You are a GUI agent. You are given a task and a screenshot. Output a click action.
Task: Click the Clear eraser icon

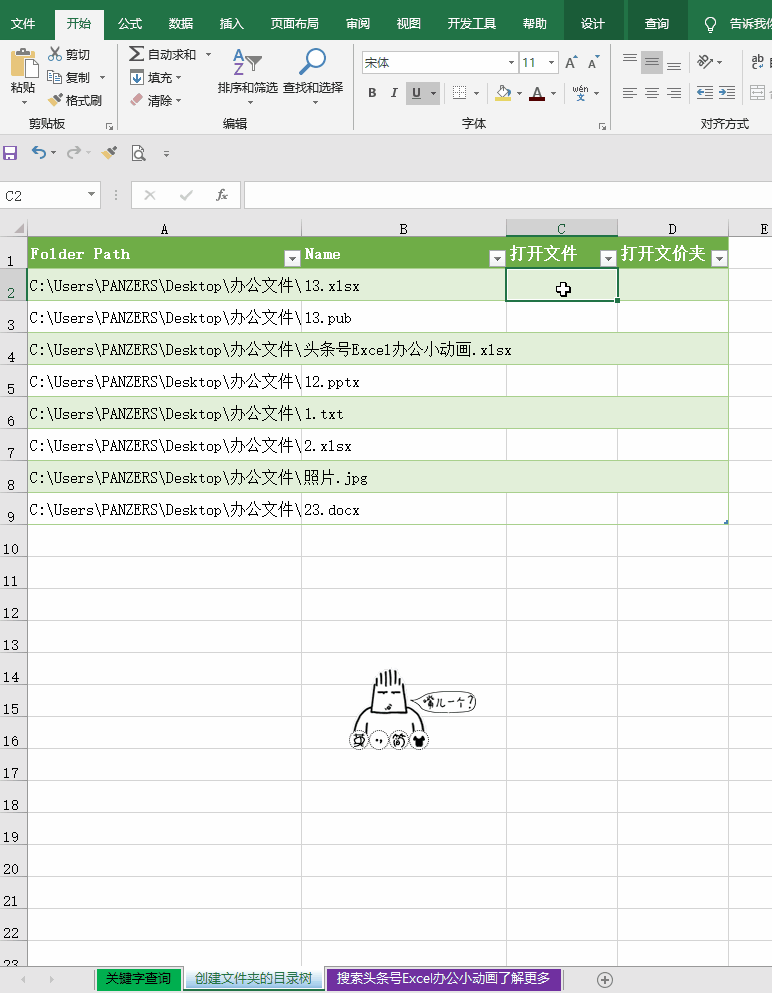click(137, 100)
